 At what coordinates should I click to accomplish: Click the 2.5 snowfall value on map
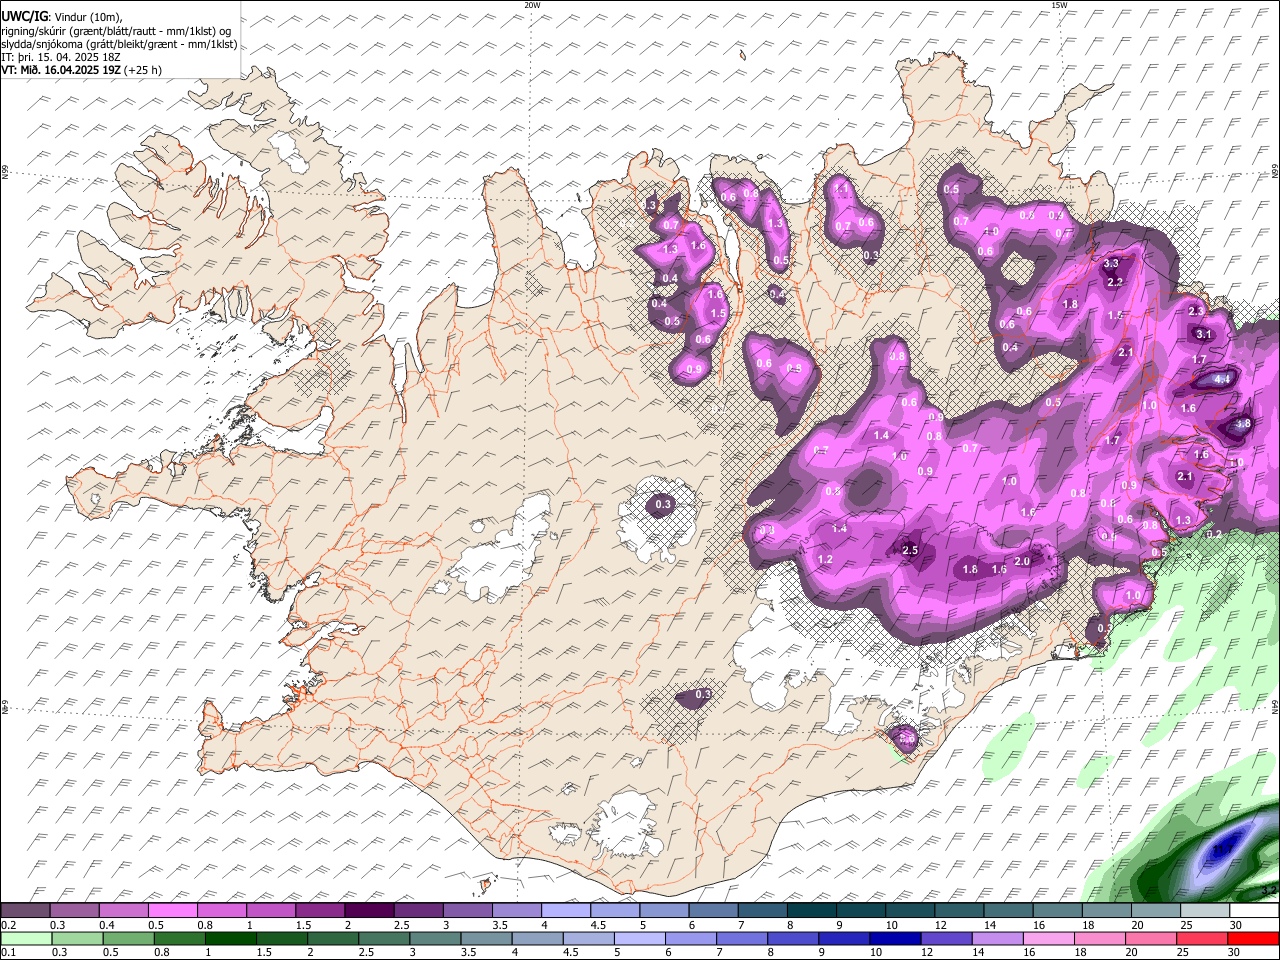coord(910,551)
